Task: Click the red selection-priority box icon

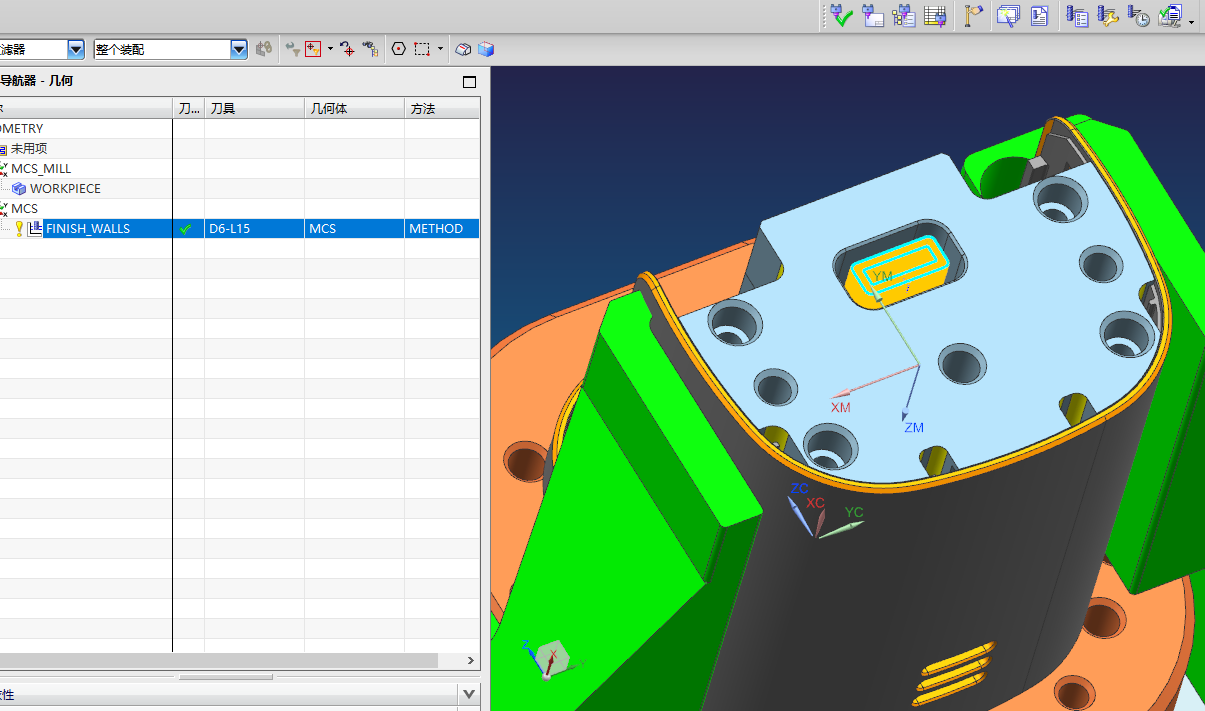Action: tap(314, 48)
